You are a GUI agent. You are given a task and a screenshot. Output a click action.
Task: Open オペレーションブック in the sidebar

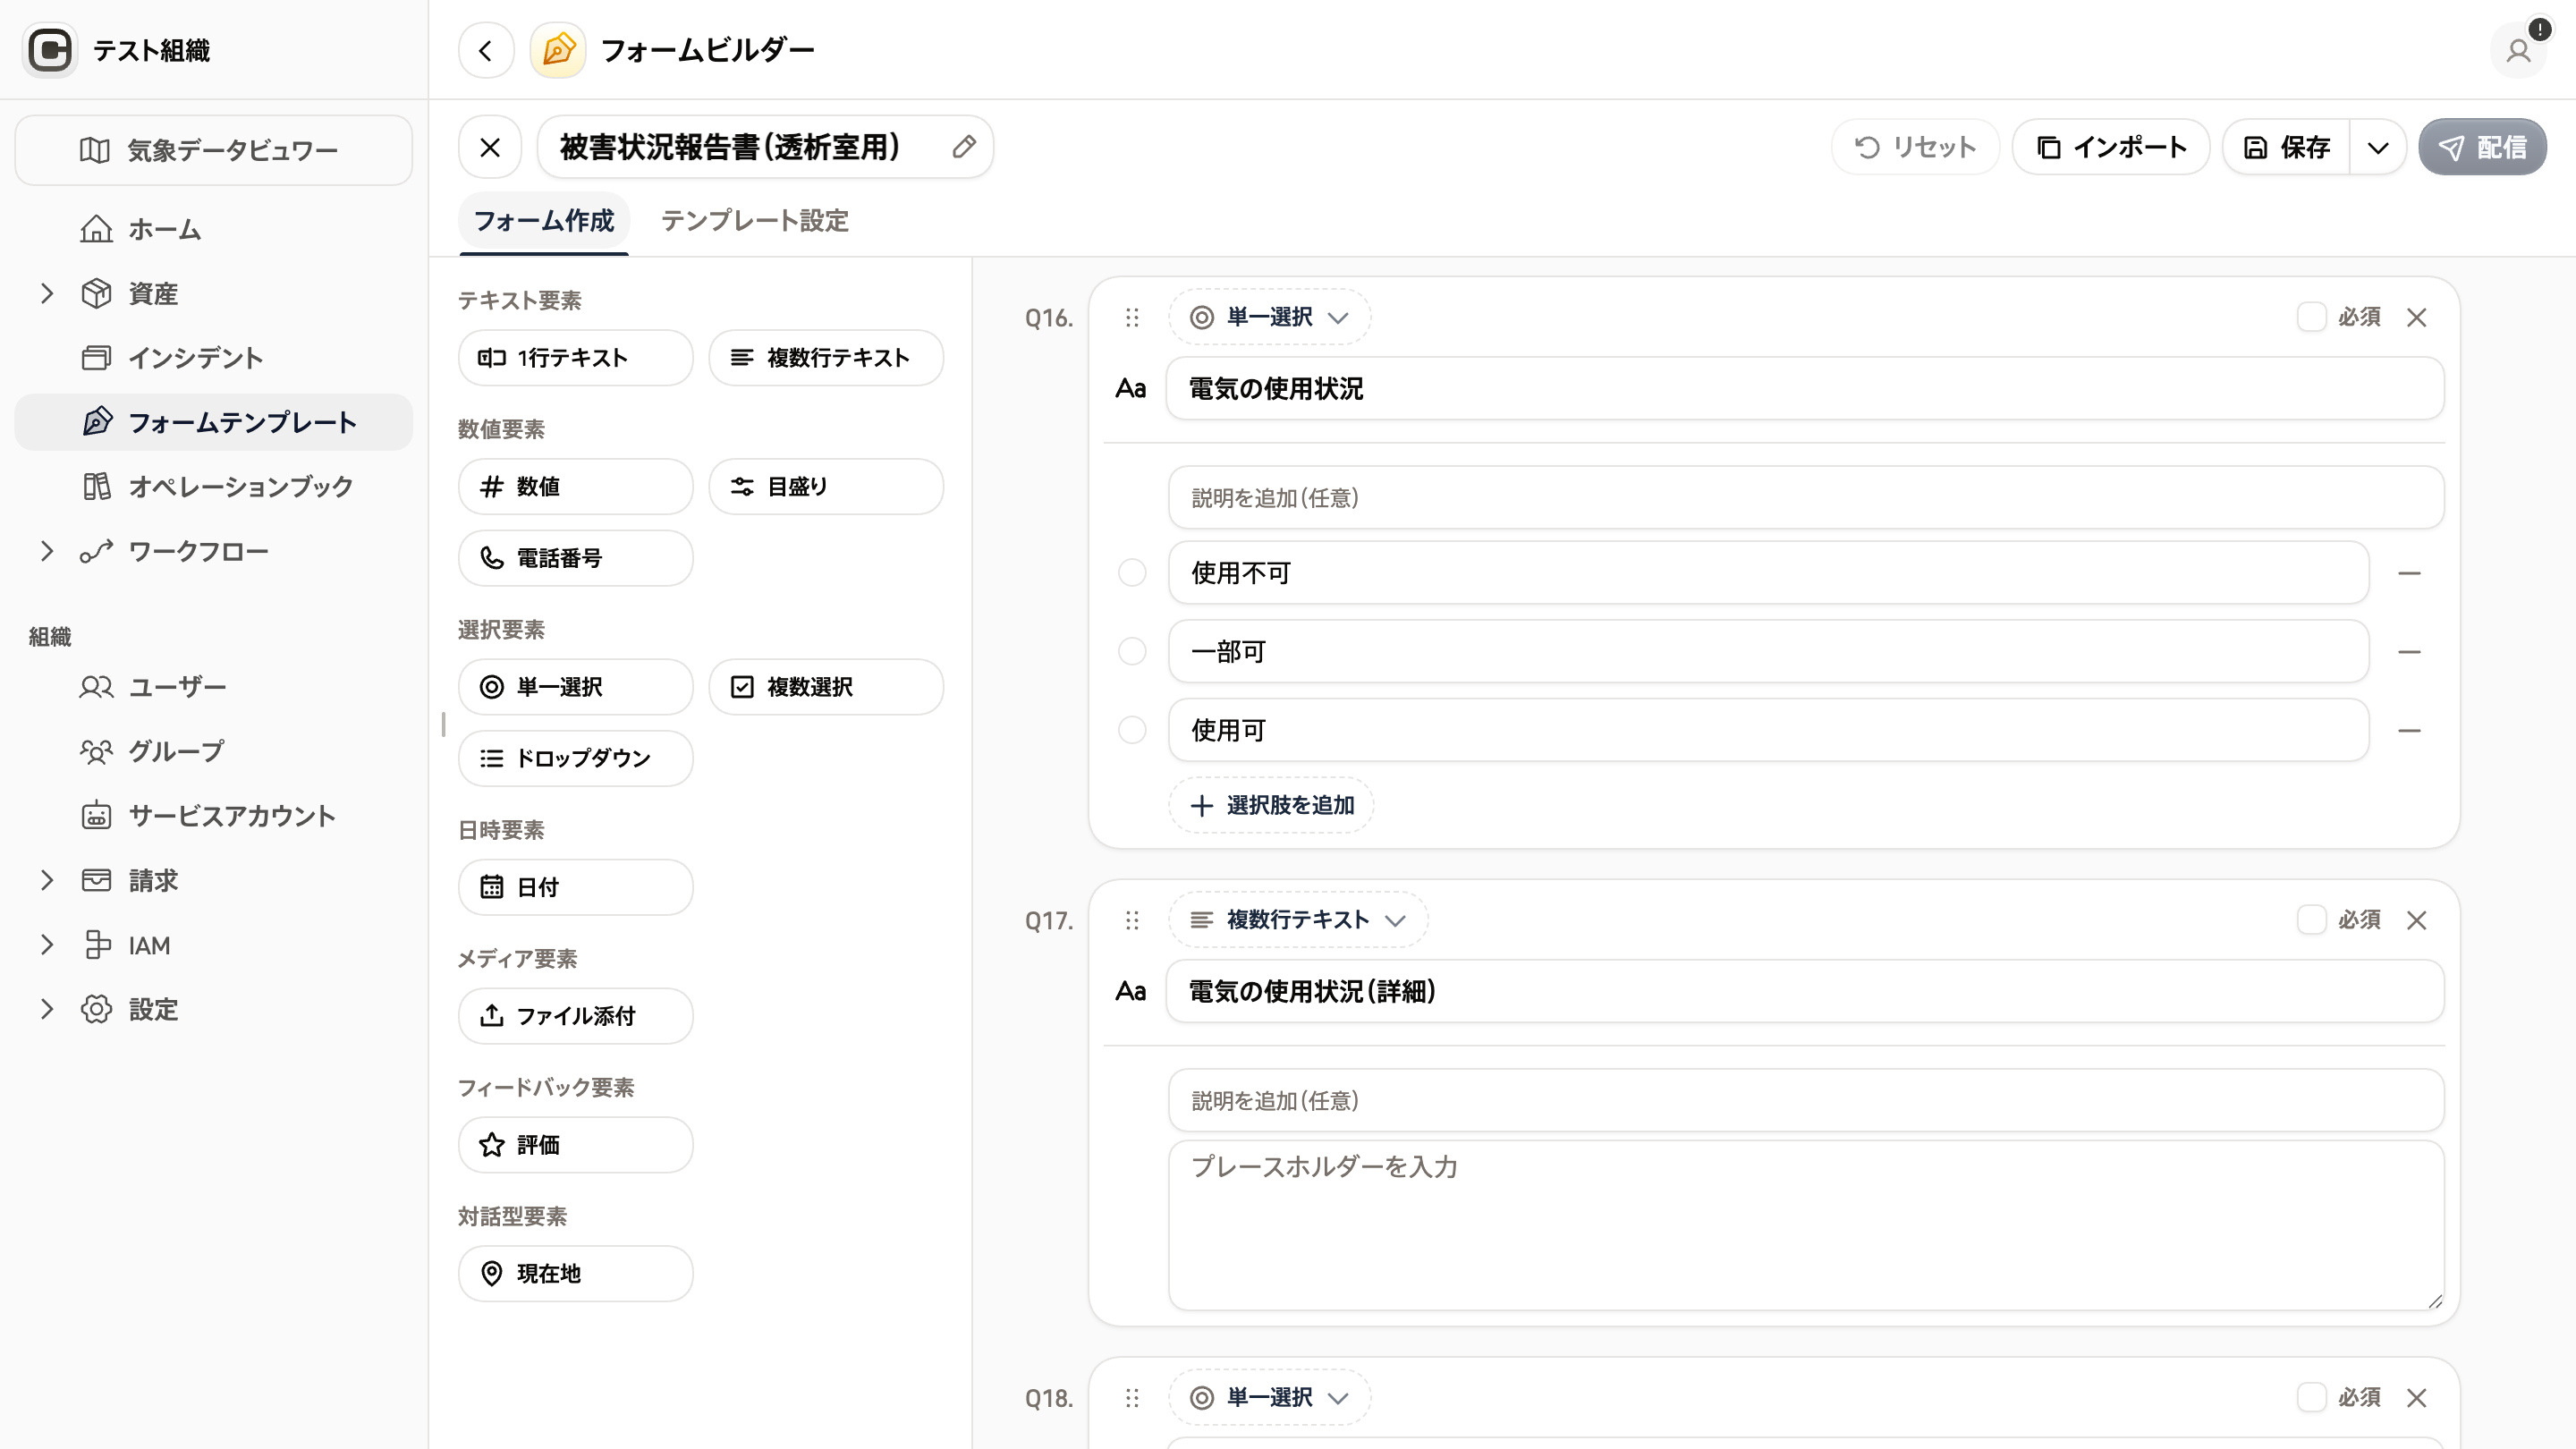pyautogui.click(x=214, y=487)
